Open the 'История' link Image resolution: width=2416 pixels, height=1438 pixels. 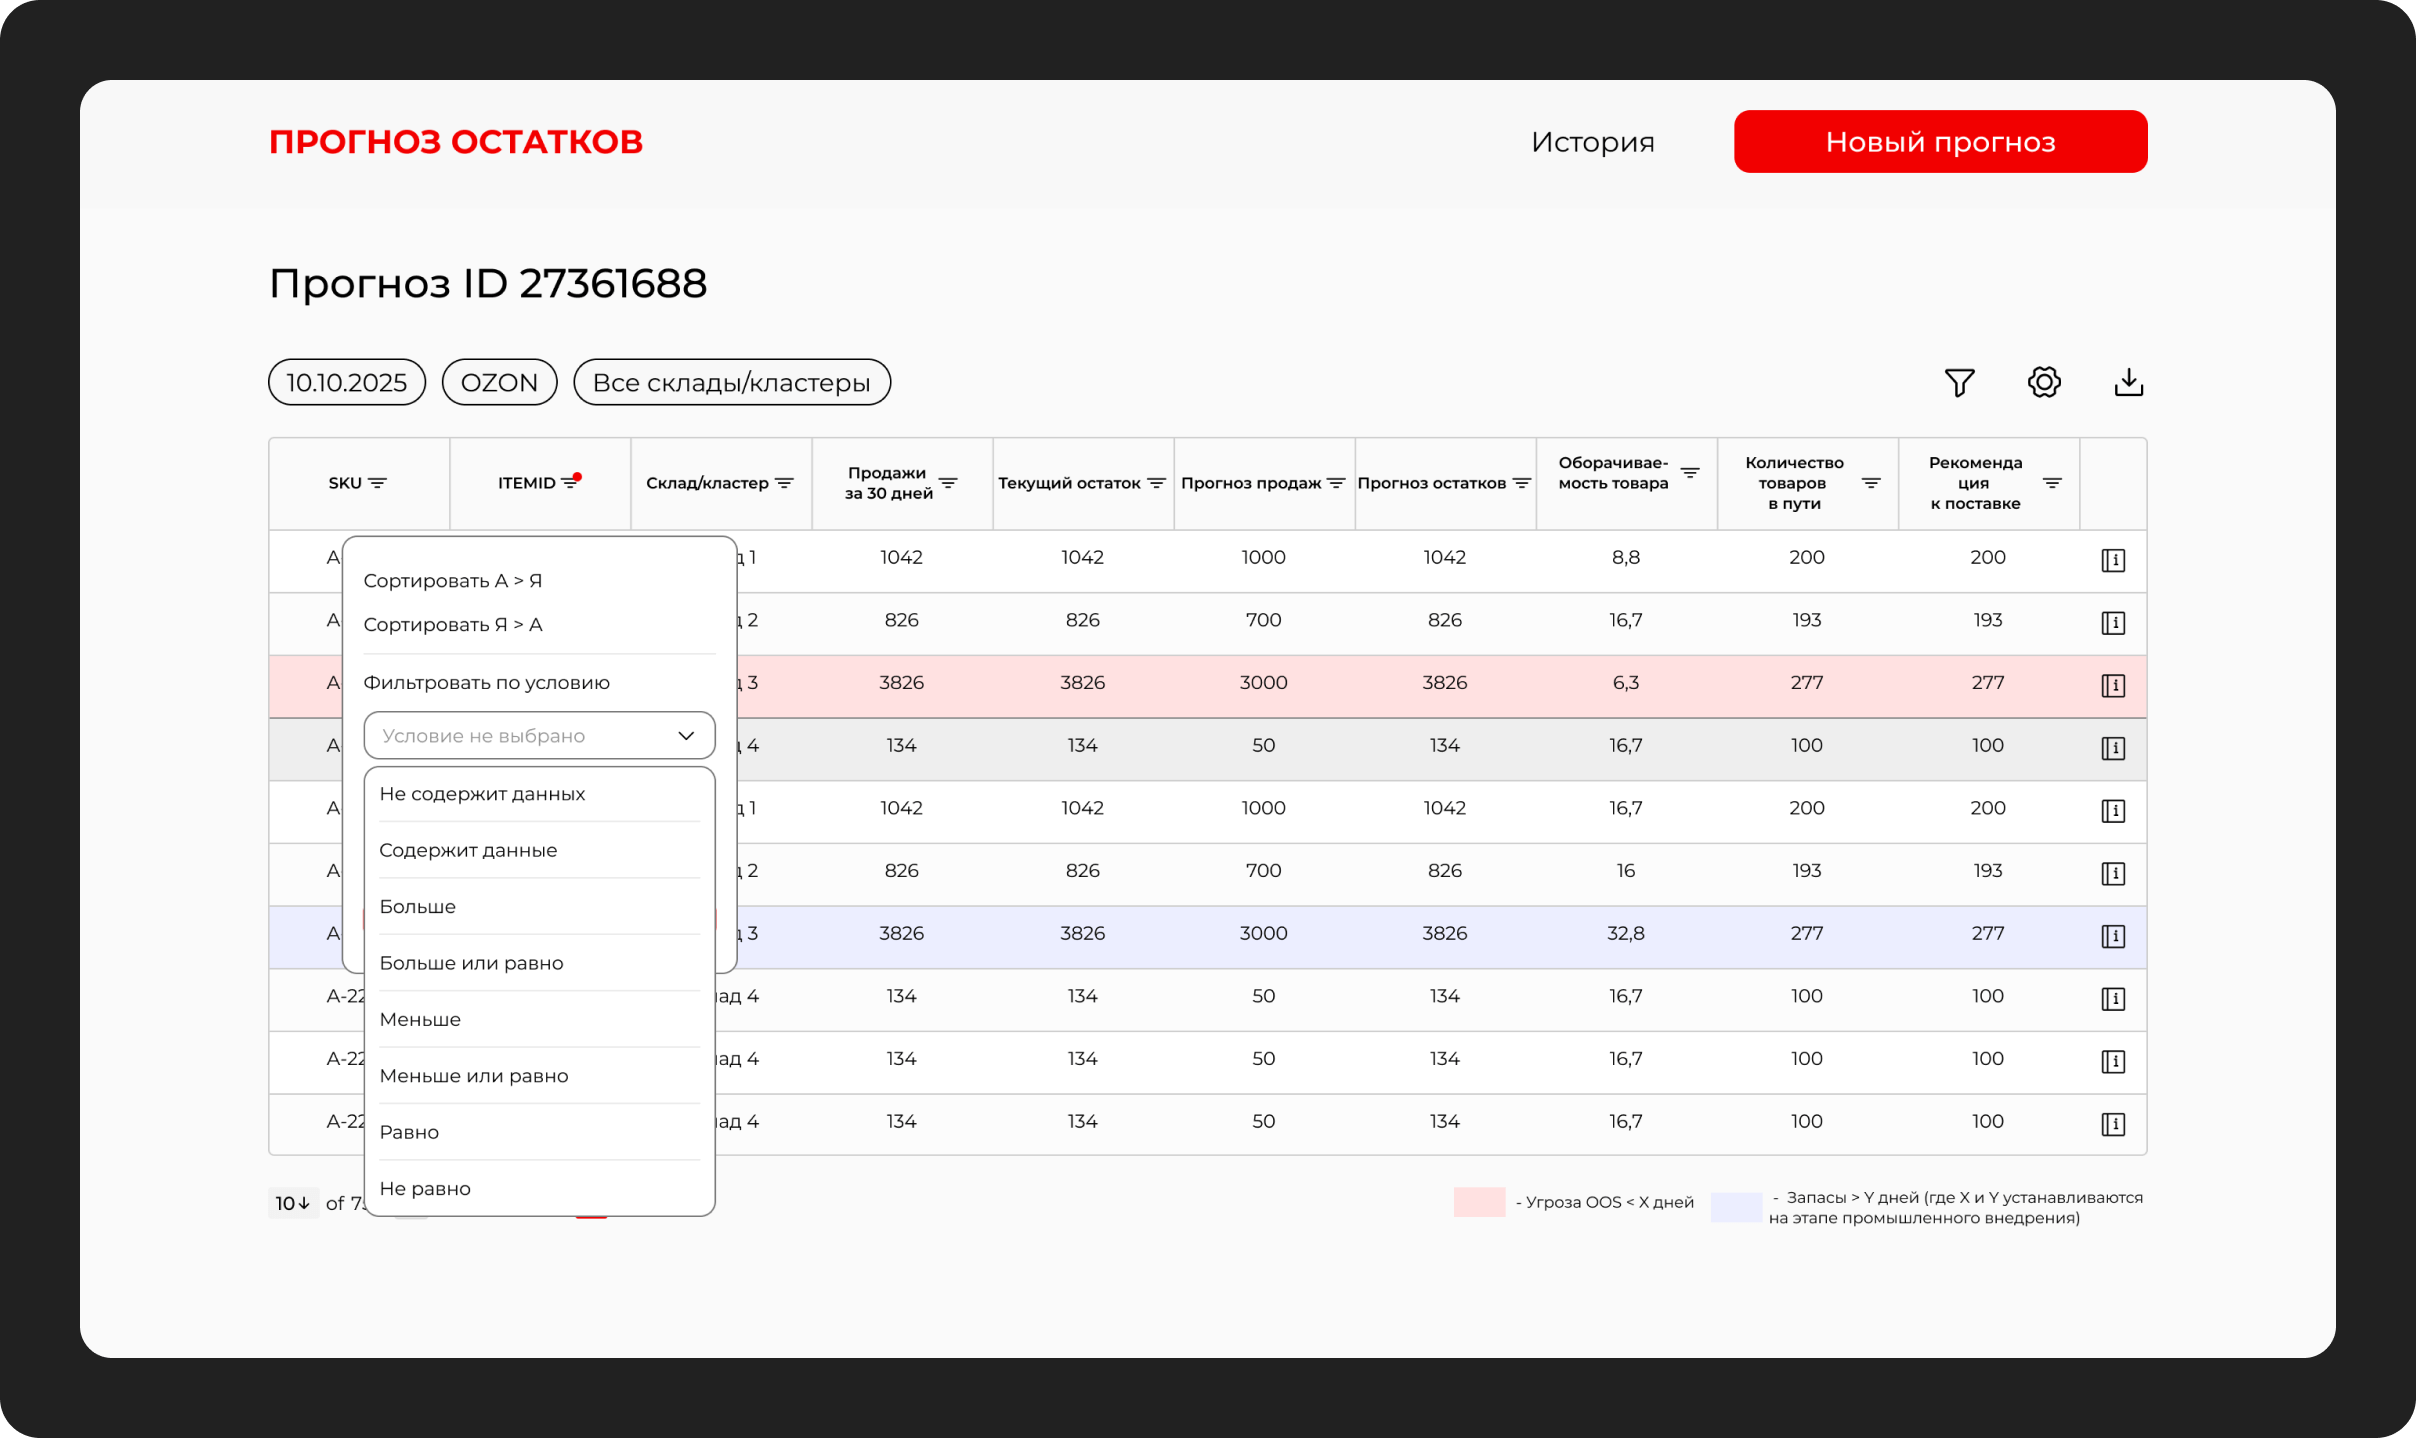tap(1592, 142)
